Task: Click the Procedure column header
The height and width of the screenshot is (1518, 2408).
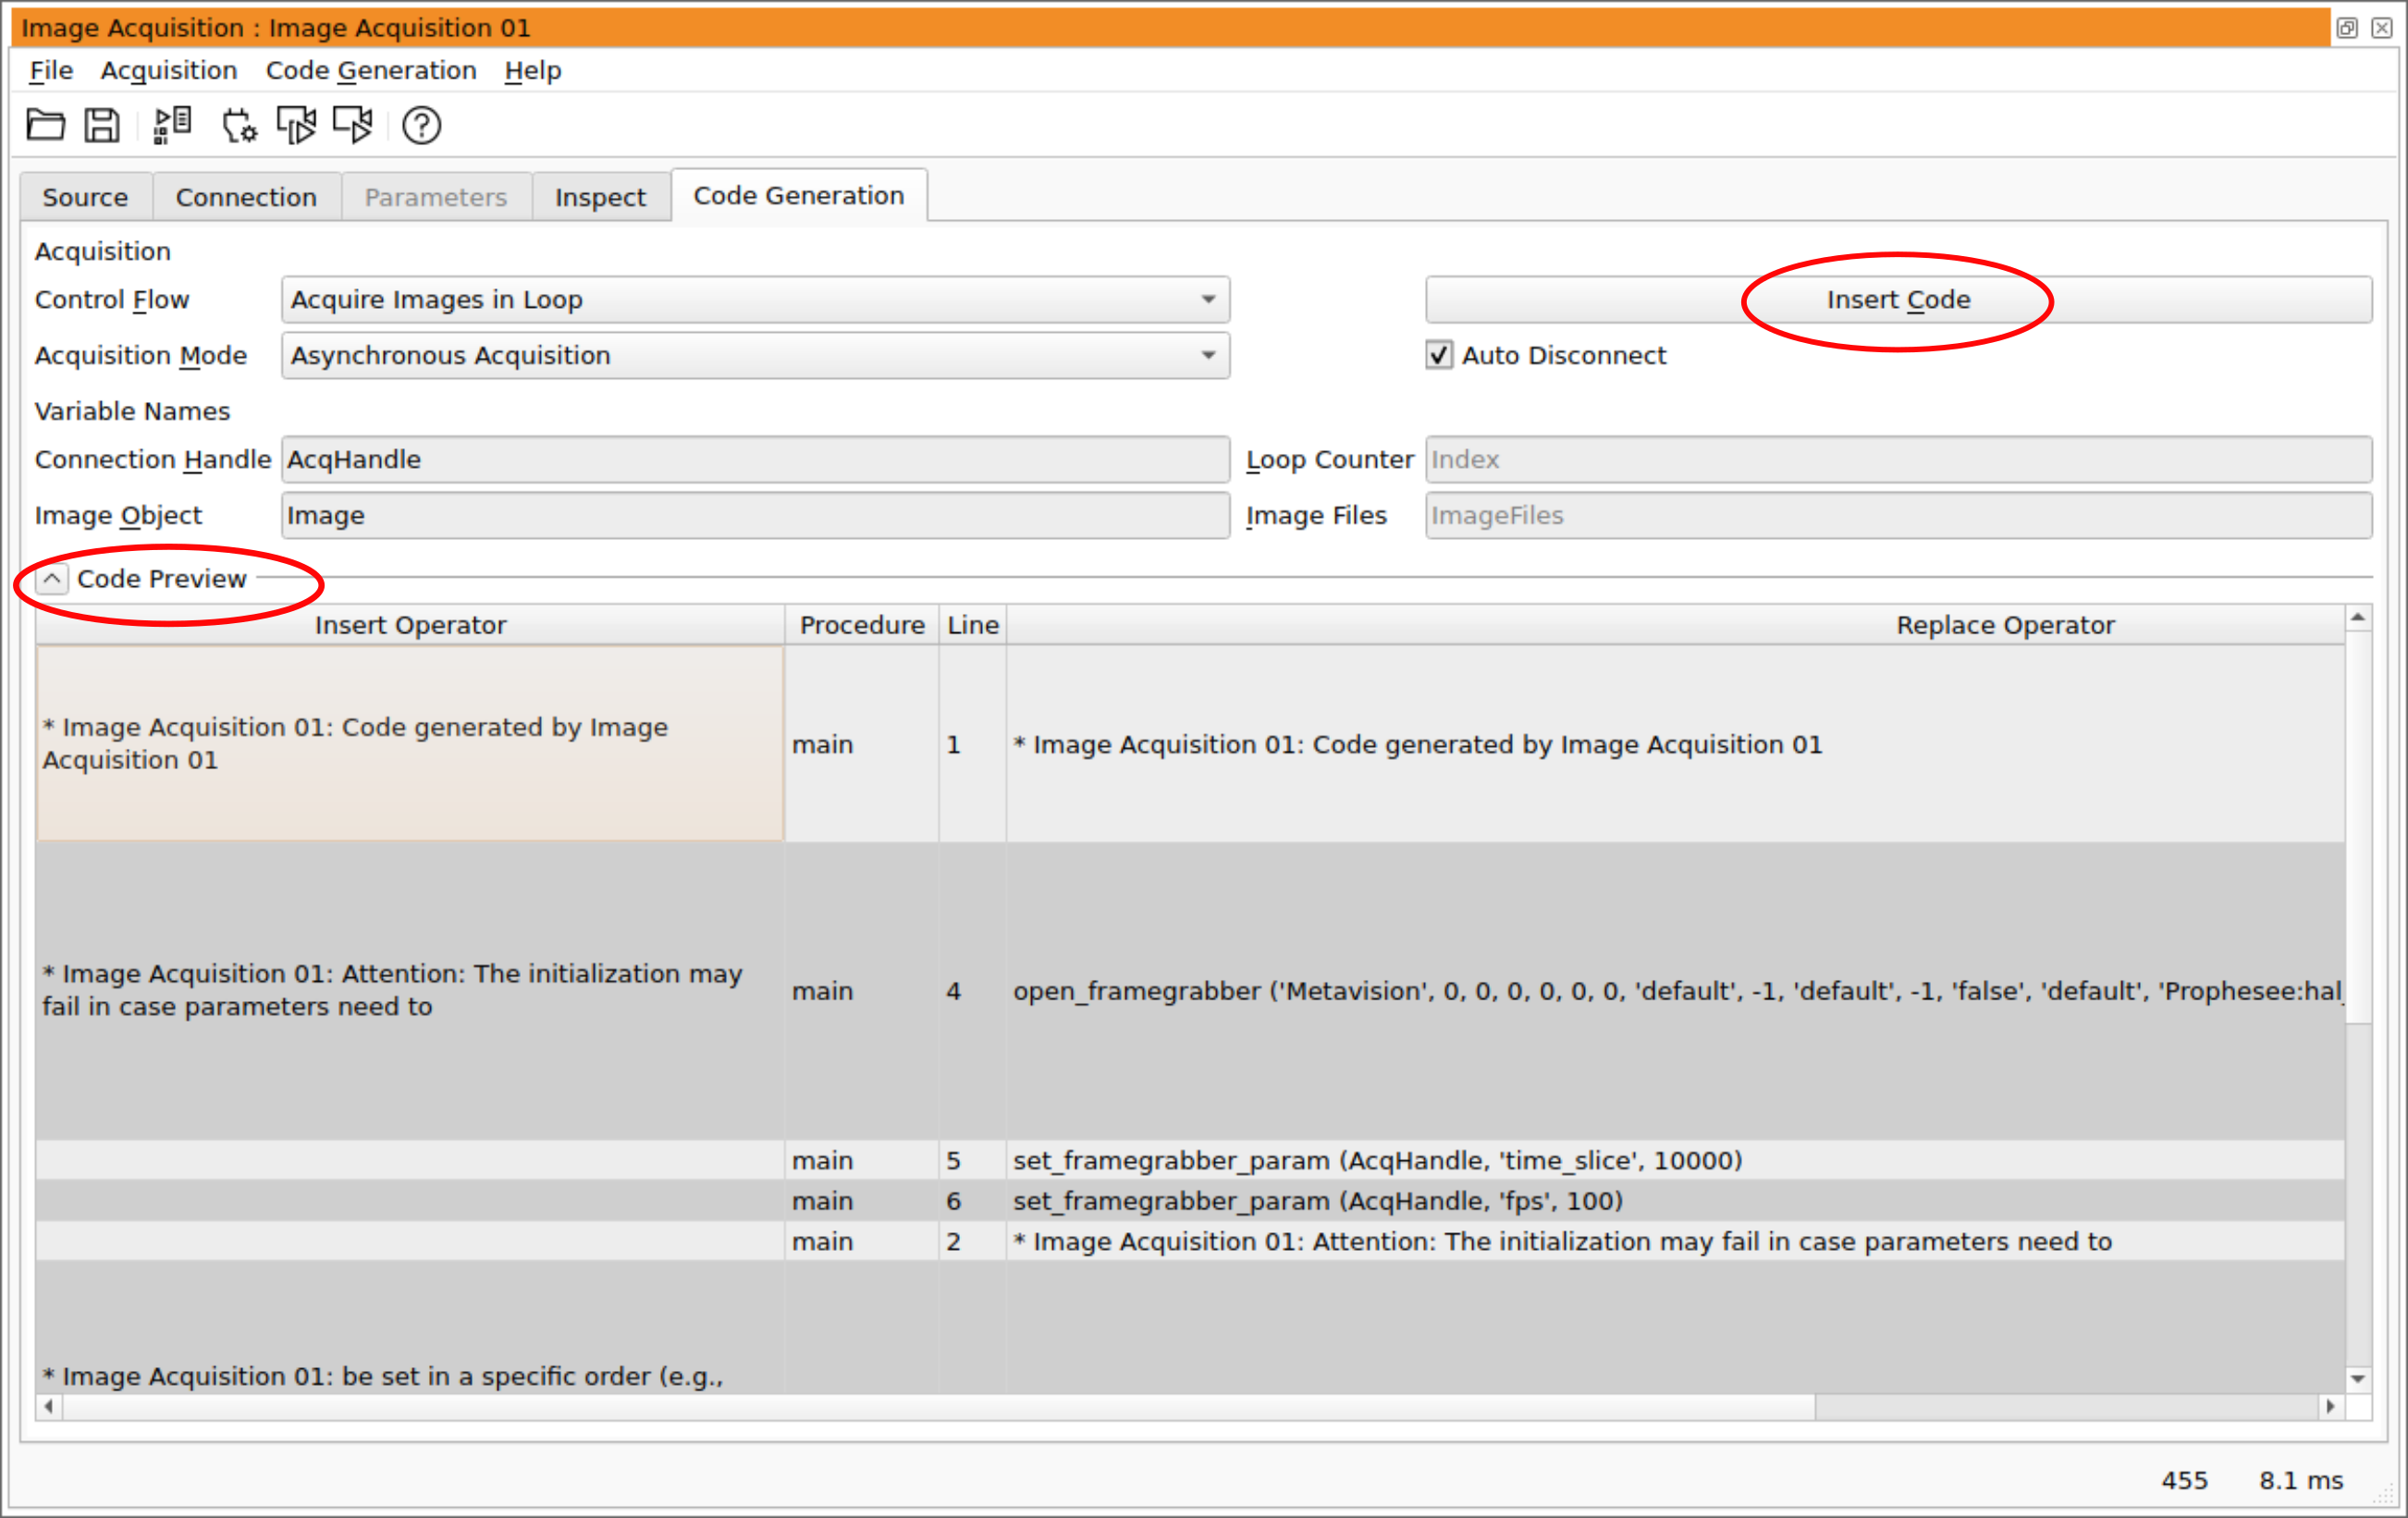Action: tap(862, 624)
